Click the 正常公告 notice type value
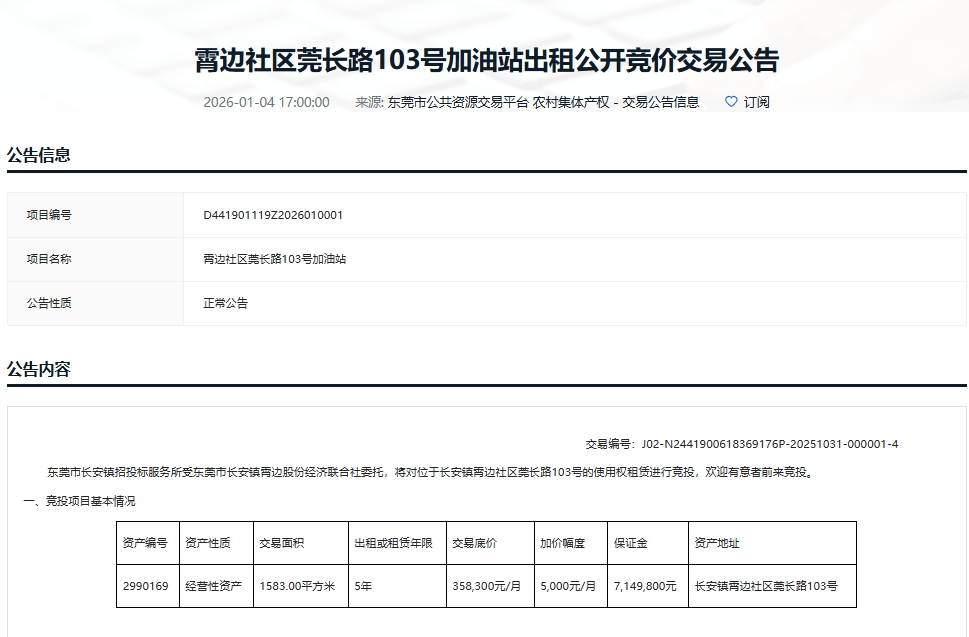The image size is (969, 637). click(225, 303)
